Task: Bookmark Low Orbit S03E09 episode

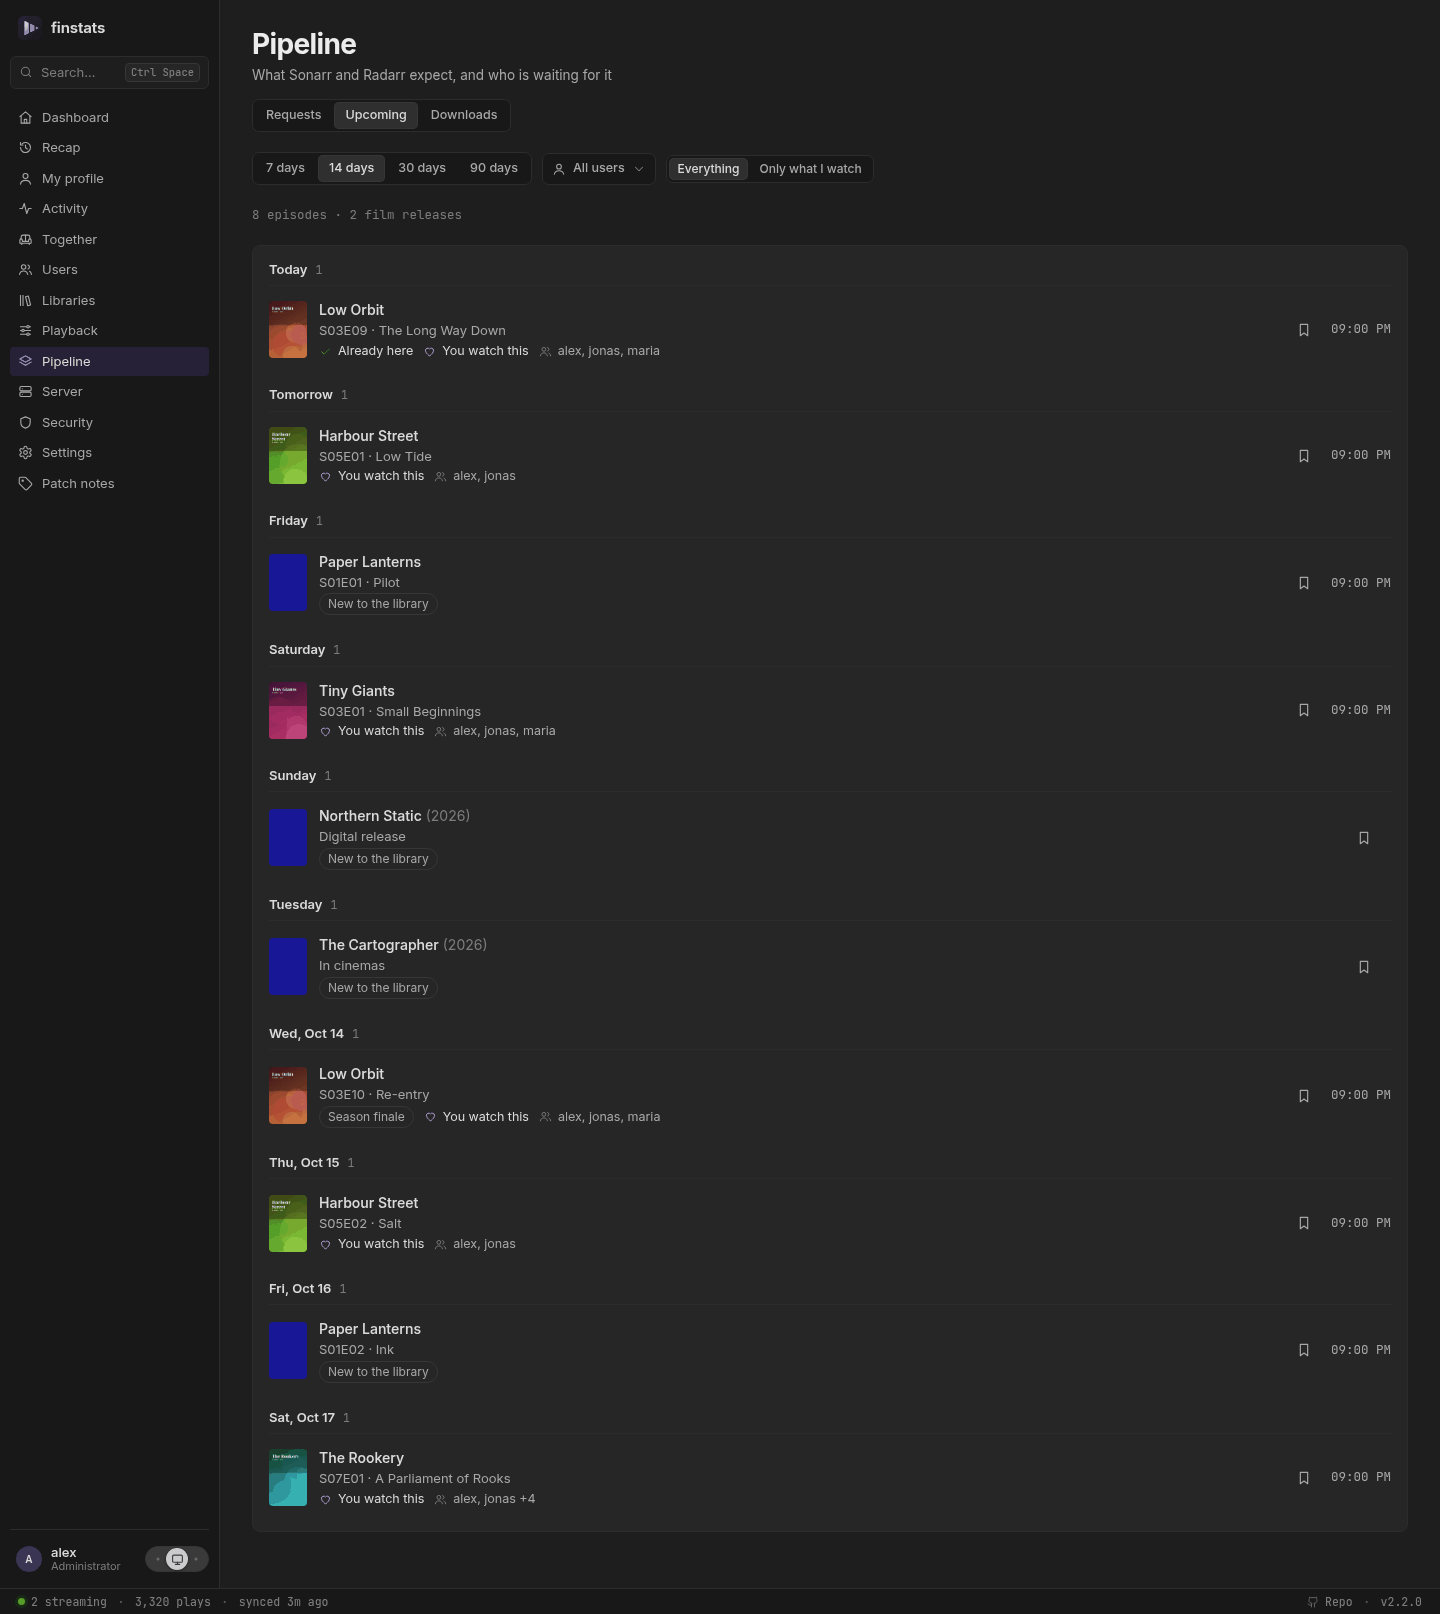Action: pyautogui.click(x=1304, y=330)
